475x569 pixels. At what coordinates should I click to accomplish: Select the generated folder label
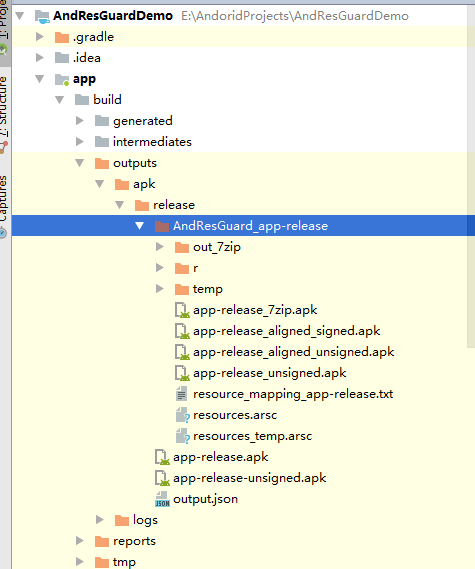pyautogui.click(x=143, y=121)
